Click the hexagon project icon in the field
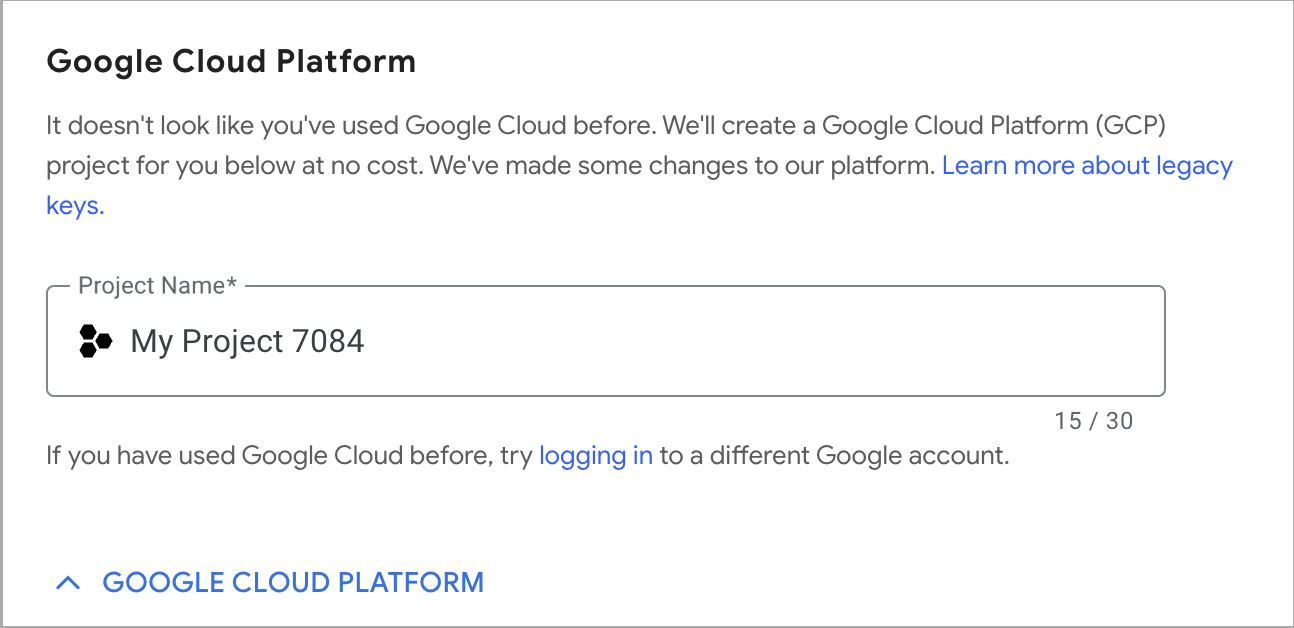The width and height of the screenshot is (1294, 628). tap(95, 341)
